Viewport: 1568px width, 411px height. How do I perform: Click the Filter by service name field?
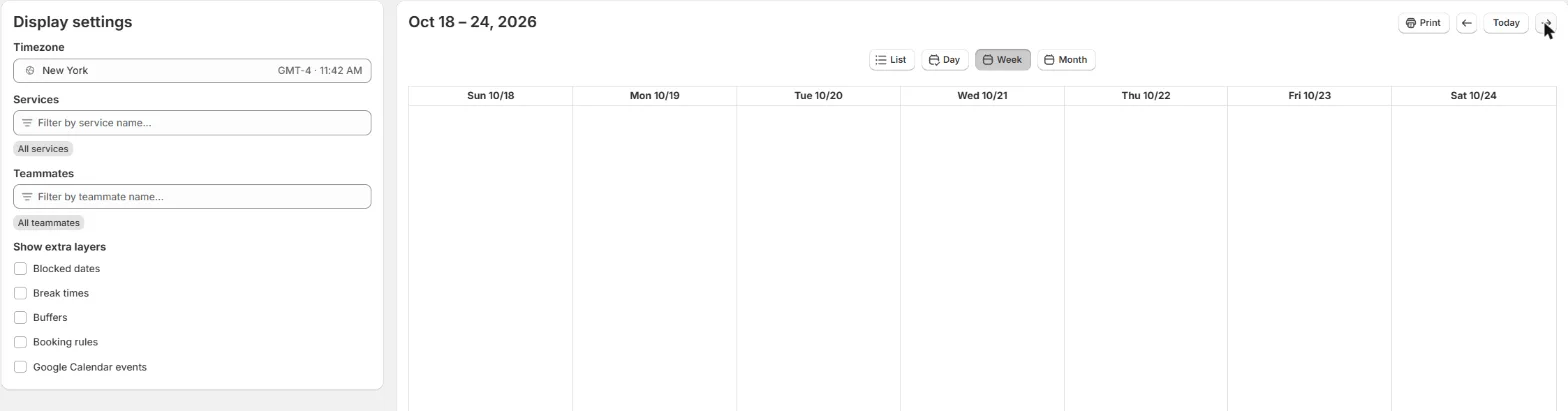coord(192,123)
